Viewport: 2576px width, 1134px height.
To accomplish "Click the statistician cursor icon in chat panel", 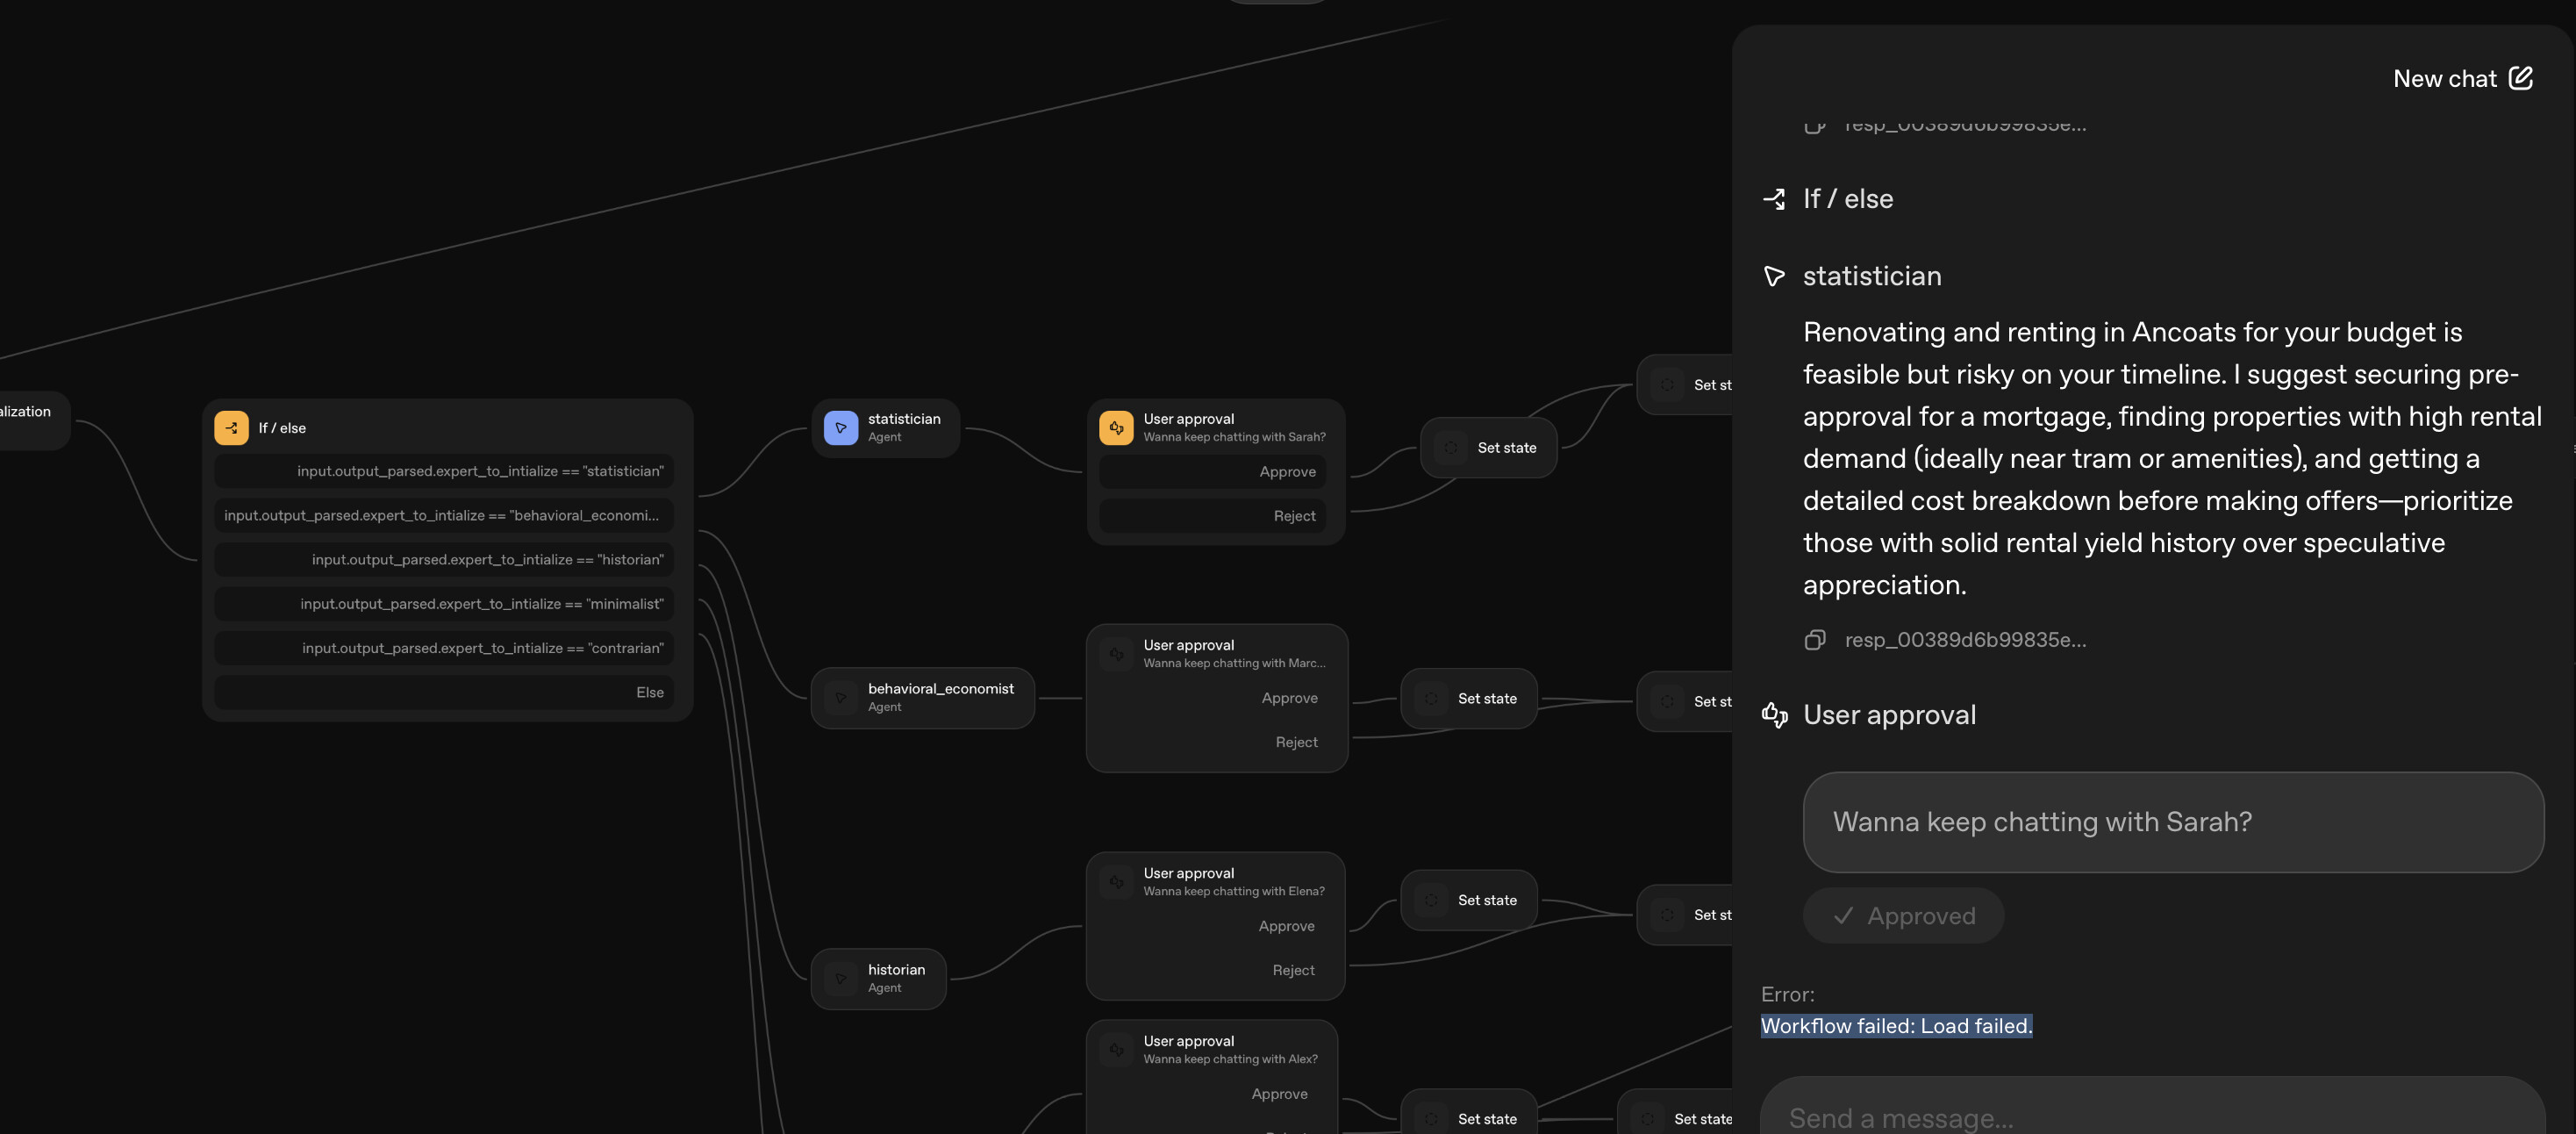I will pyautogui.click(x=1774, y=276).
